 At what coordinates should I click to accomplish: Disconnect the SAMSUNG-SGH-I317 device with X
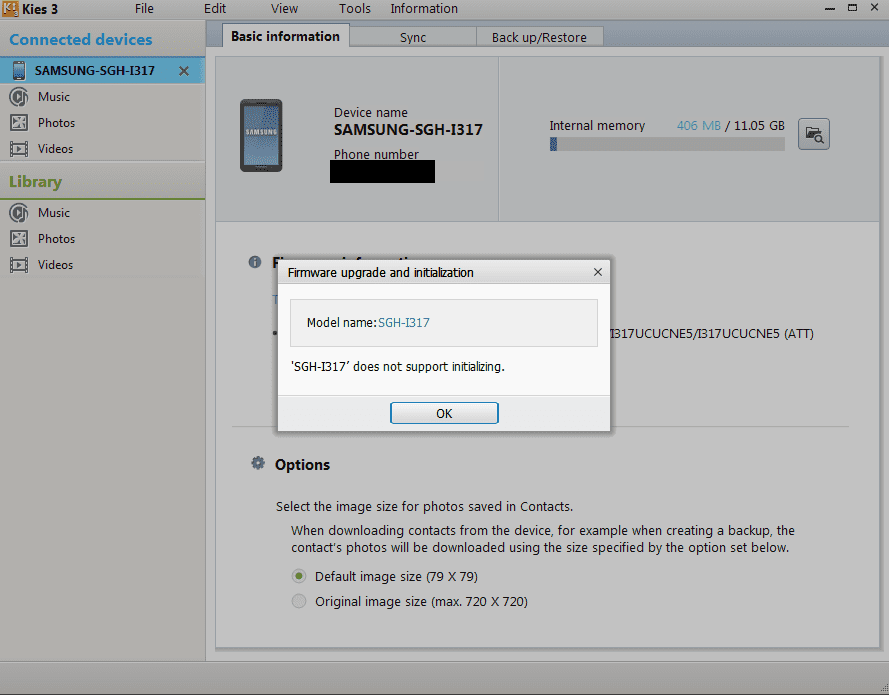coord(184,71)
